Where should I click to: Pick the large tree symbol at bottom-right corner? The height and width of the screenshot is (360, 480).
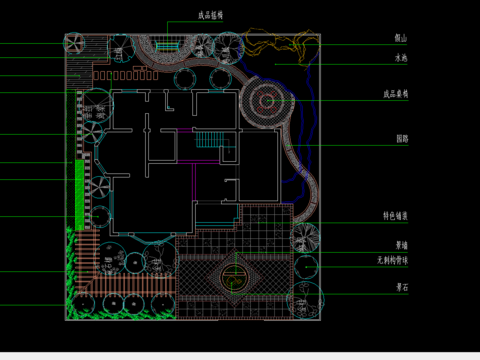305,301
